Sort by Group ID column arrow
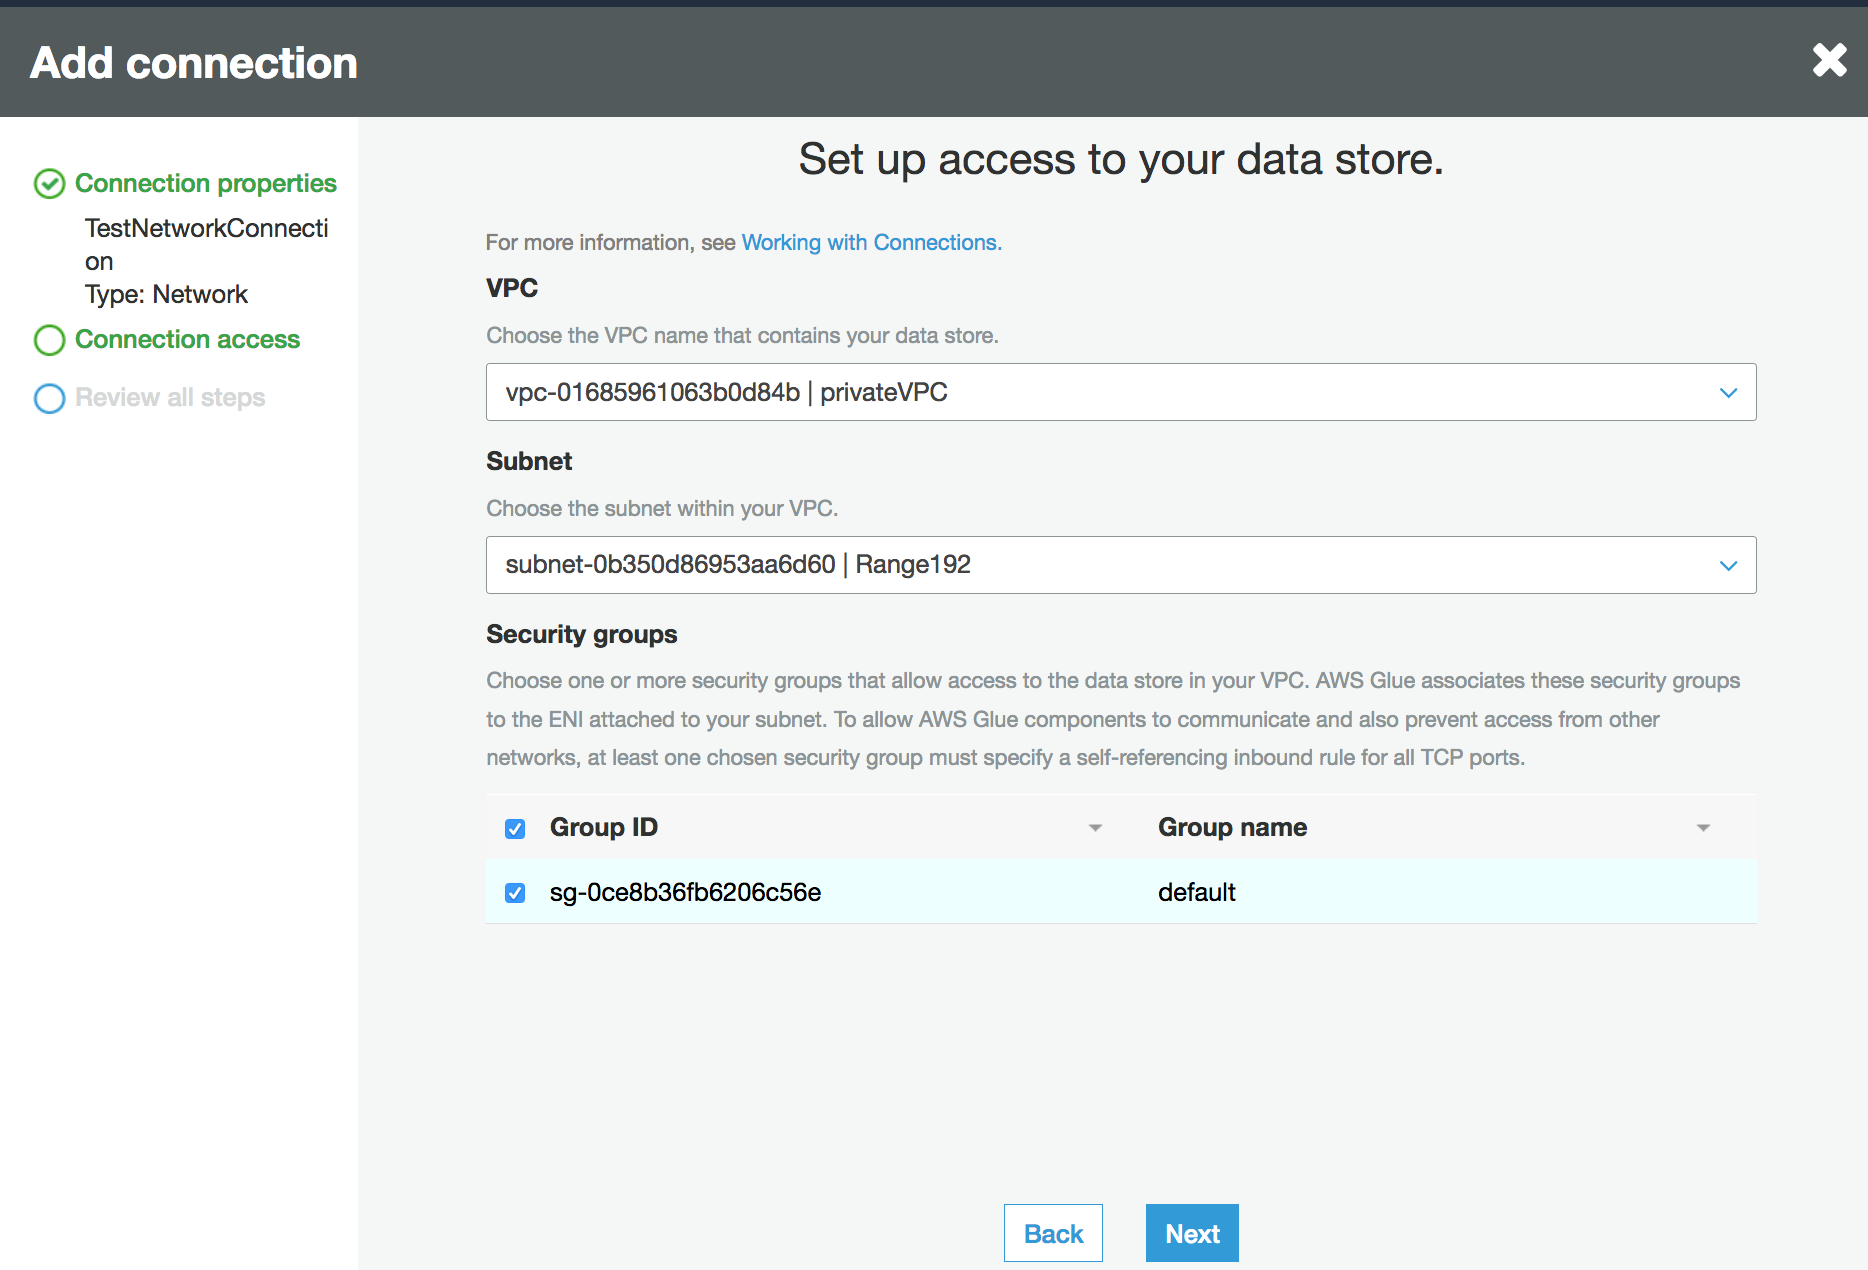Viewport: 1868px width, 1270px height. coord(1095,828)
